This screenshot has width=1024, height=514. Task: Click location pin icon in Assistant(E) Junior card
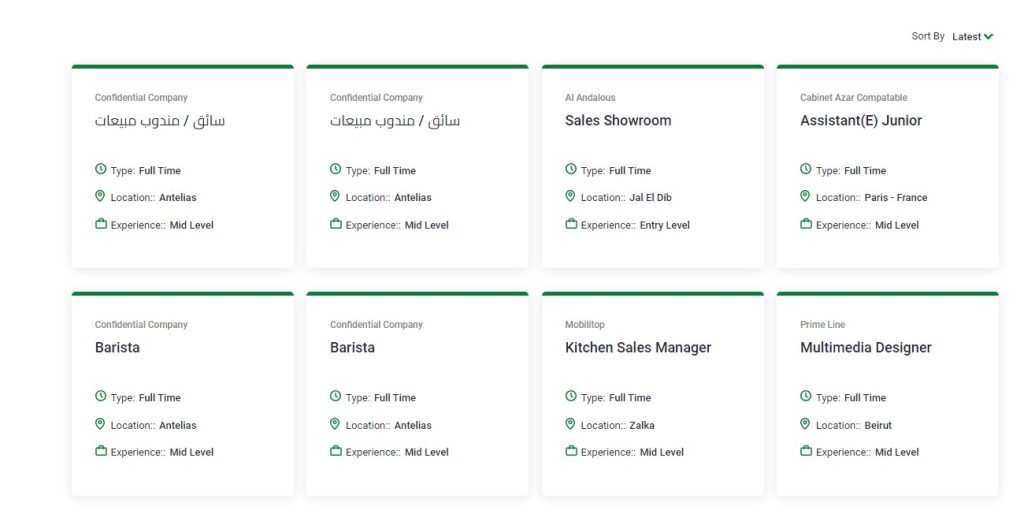pos(805,197)
